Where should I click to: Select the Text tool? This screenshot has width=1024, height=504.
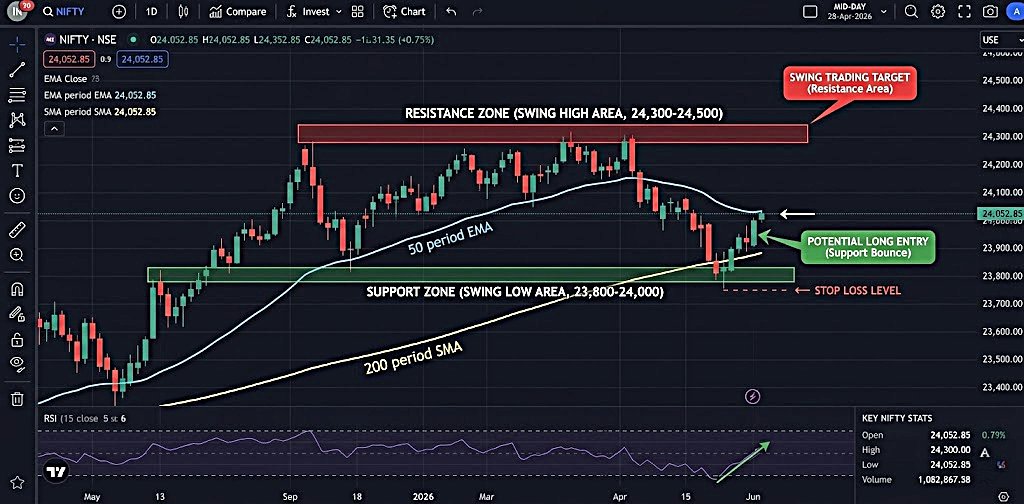[18, 171]
